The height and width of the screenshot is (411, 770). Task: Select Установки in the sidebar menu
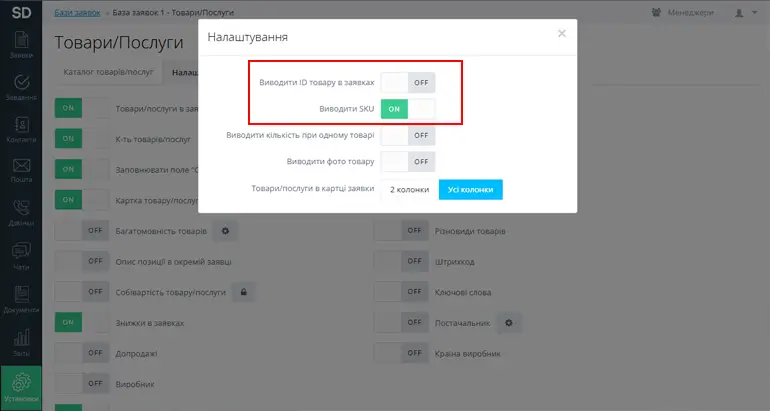[x=21, y=388]
